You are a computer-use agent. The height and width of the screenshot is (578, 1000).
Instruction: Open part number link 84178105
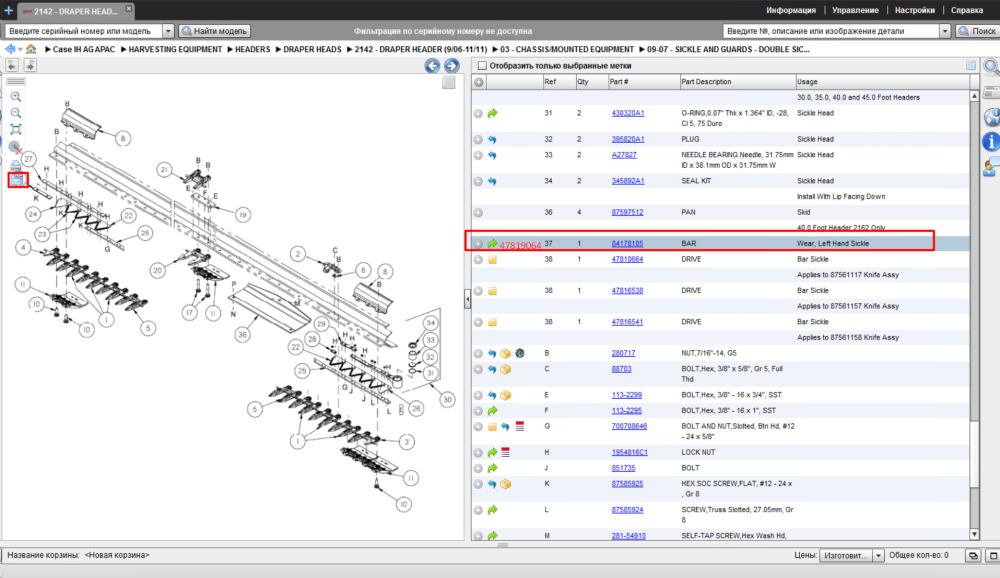(x=627, y=244)
